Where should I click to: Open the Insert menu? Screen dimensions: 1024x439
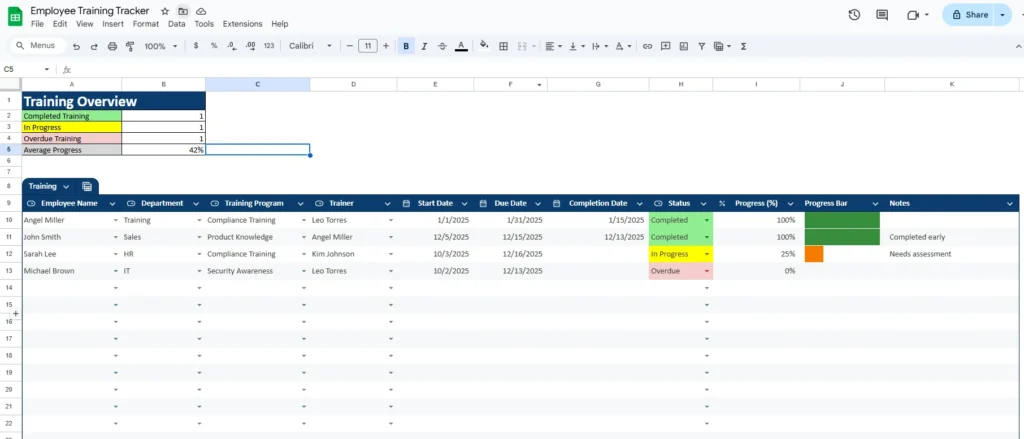point(113,24)
